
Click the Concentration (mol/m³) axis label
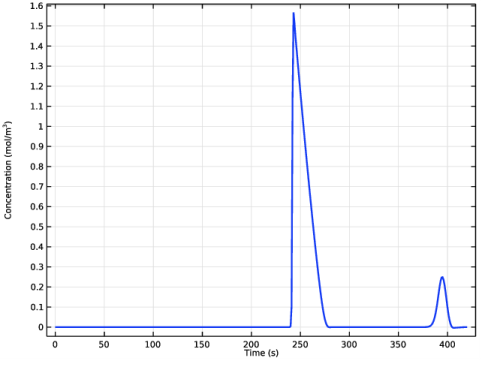8,170
